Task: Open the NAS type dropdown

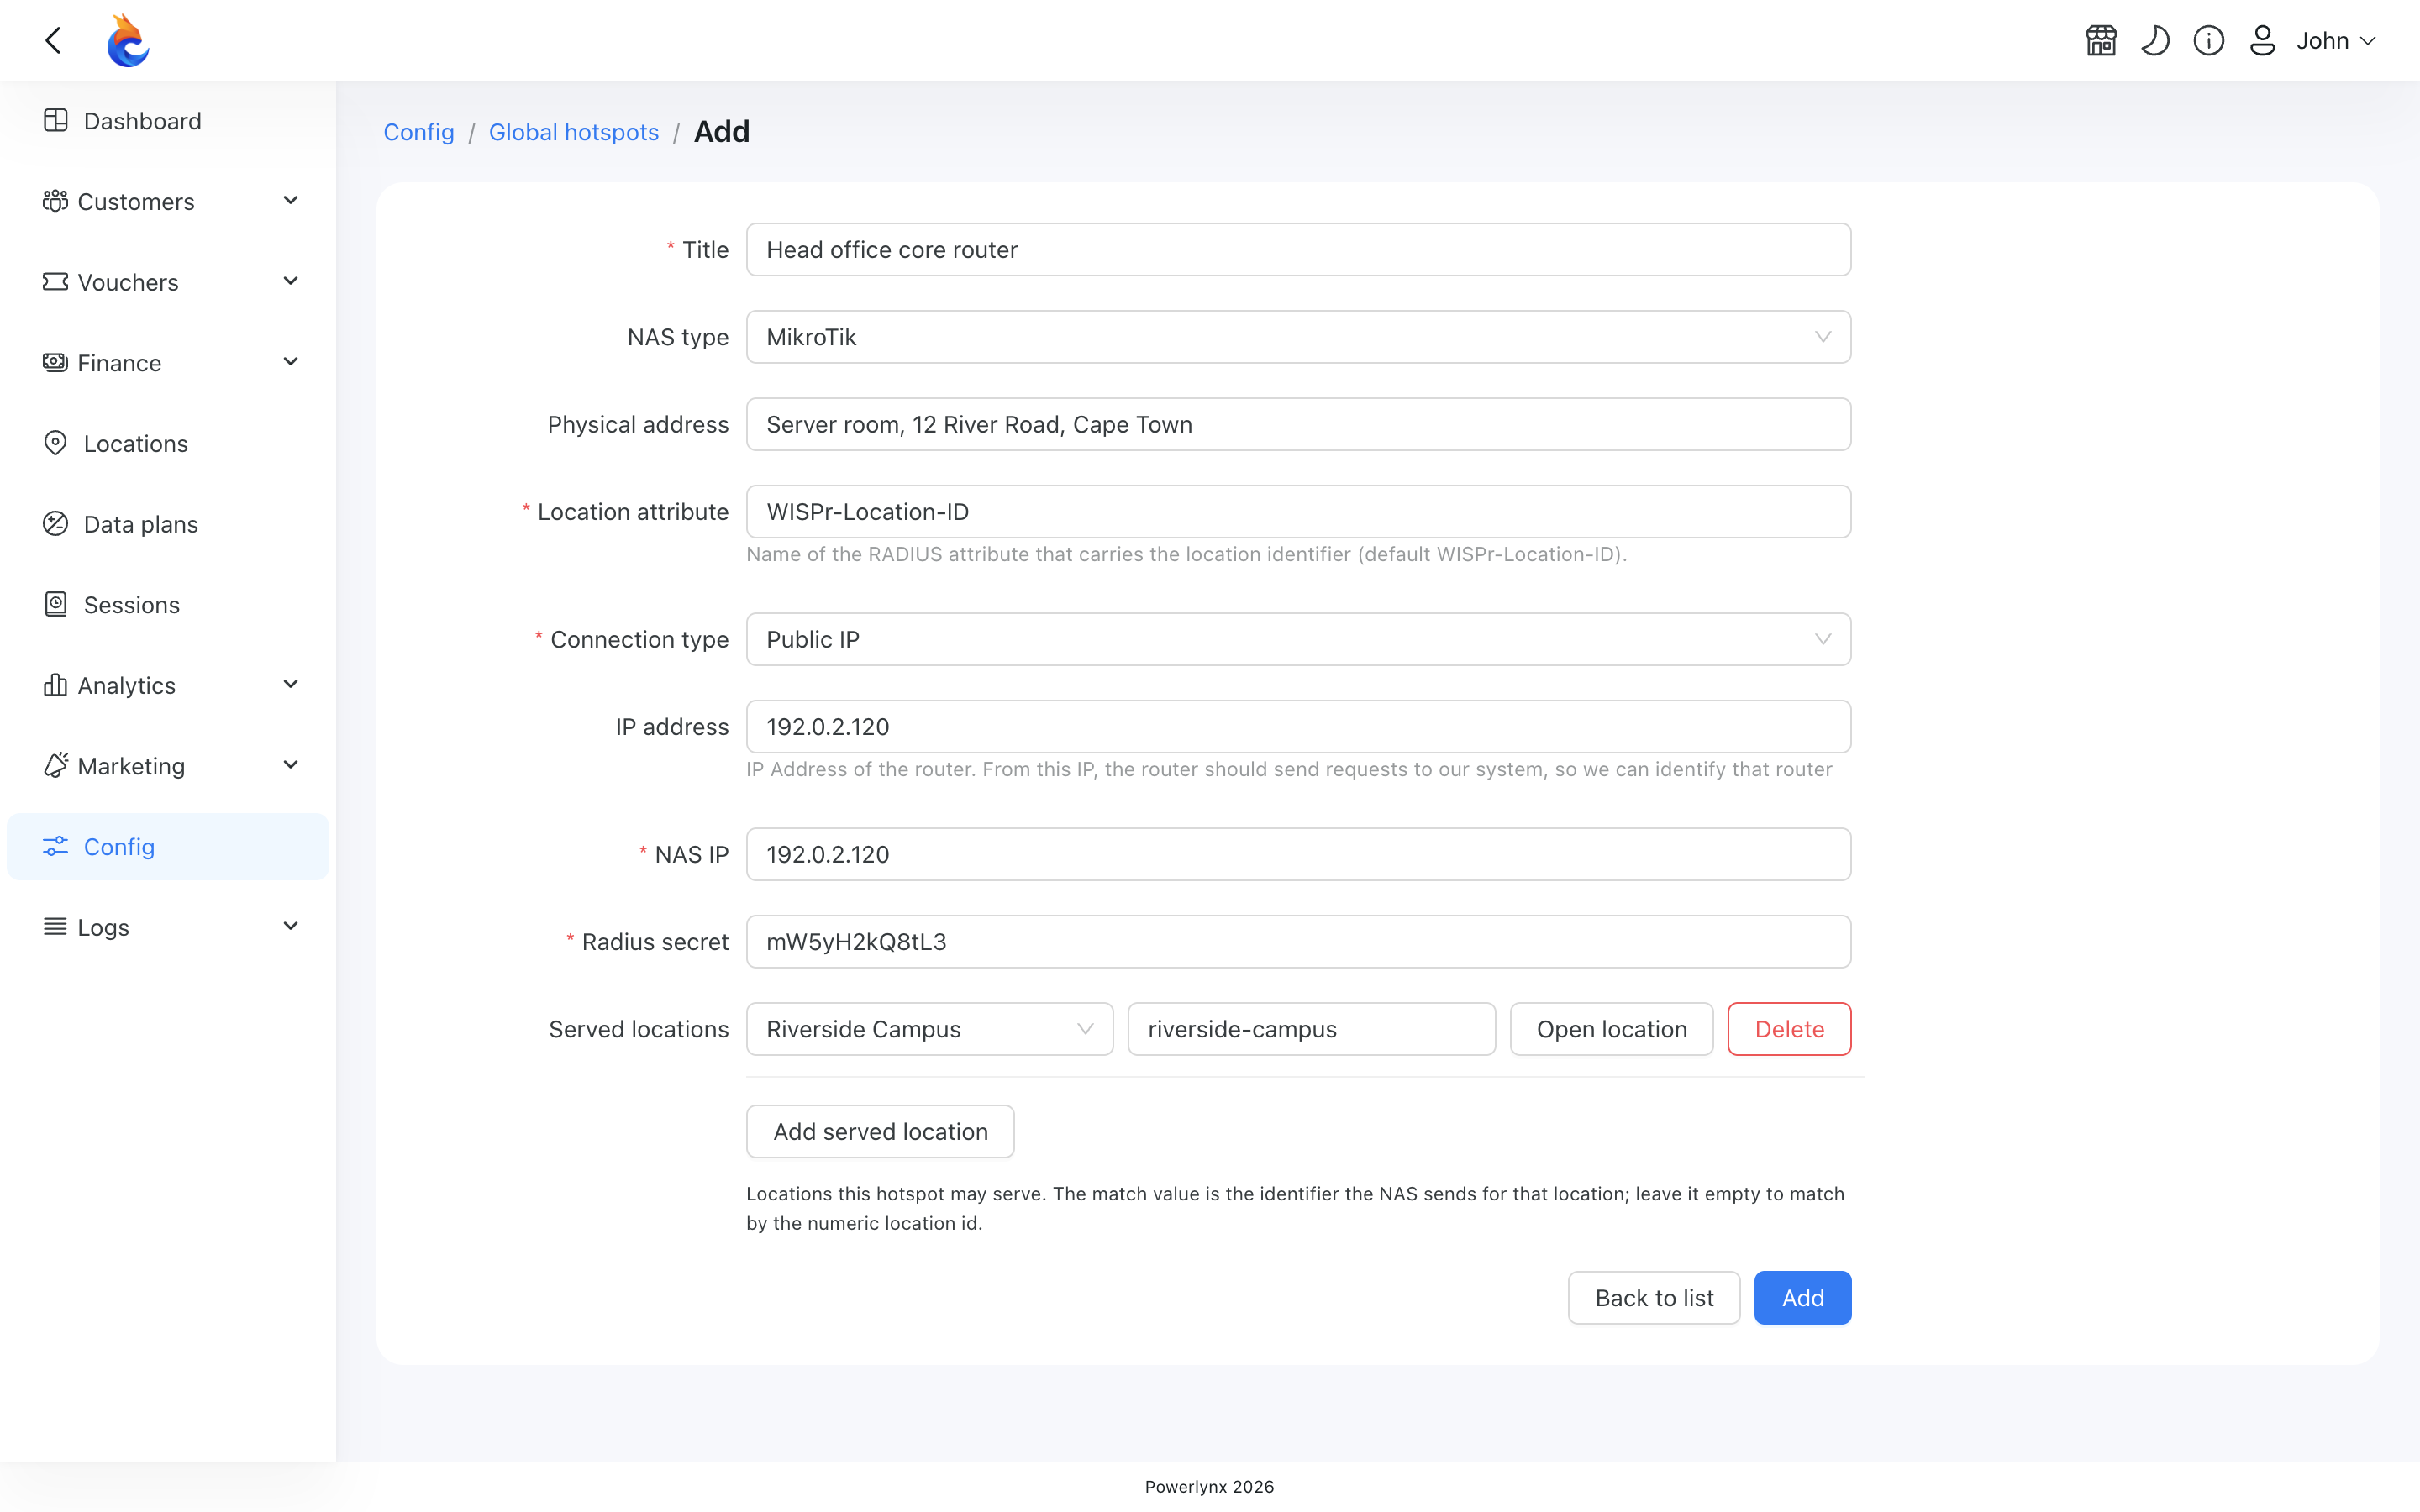Action: pyautogui.click(x=1298, y=337)
